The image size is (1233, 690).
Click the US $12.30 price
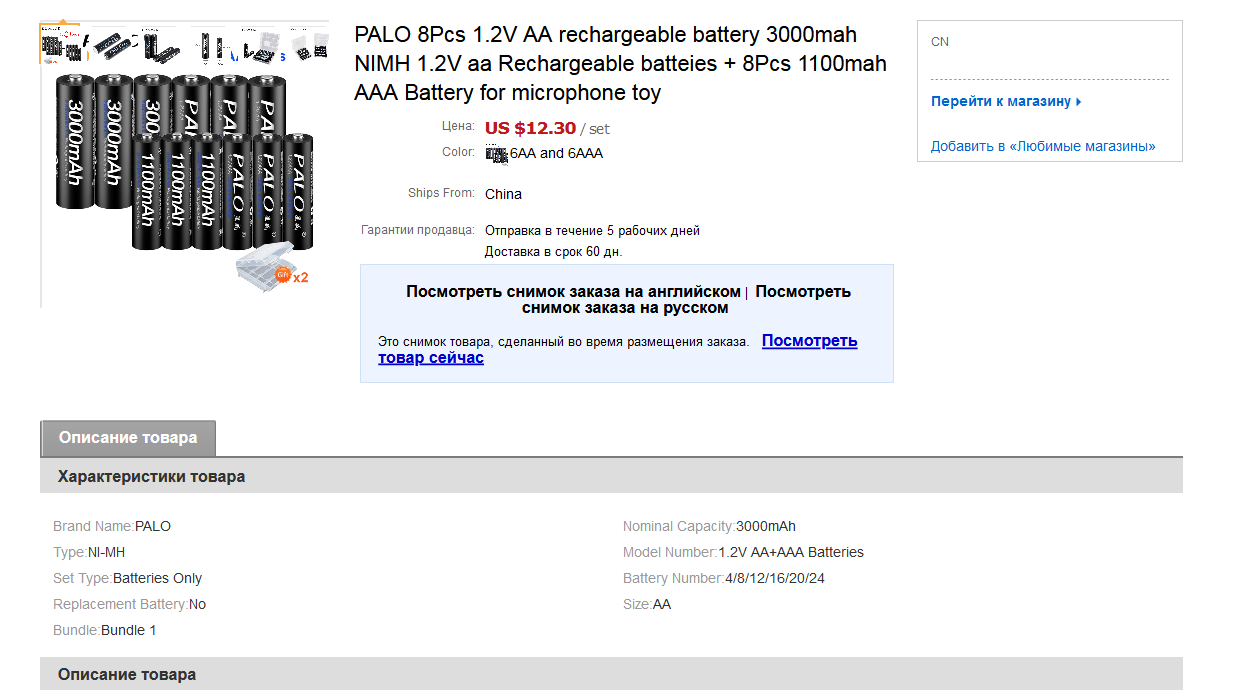[530, 128]
